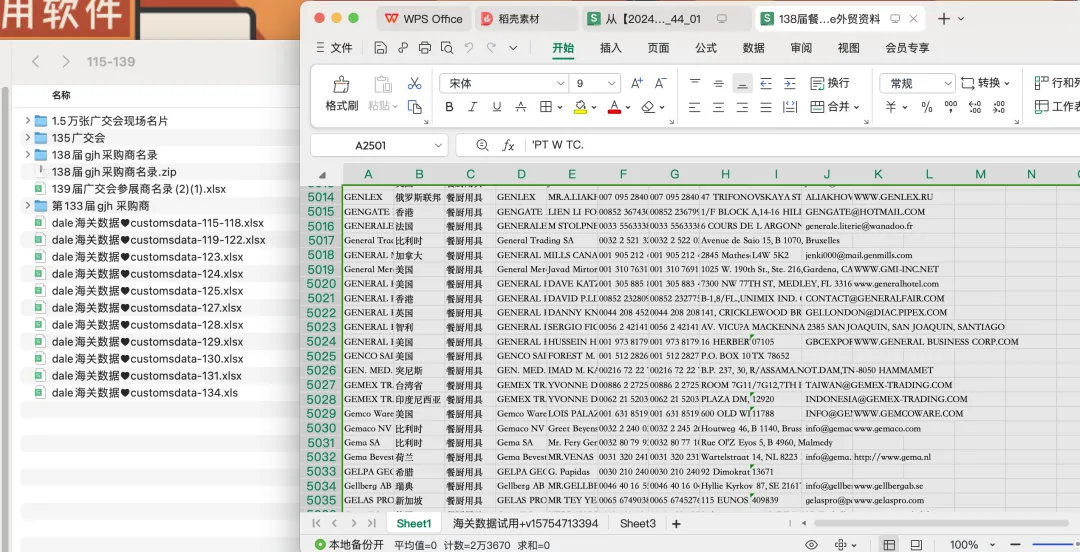Screen dimensions: 1080x552
Task: Click the fx insert function icon
Action: [508, 145]
